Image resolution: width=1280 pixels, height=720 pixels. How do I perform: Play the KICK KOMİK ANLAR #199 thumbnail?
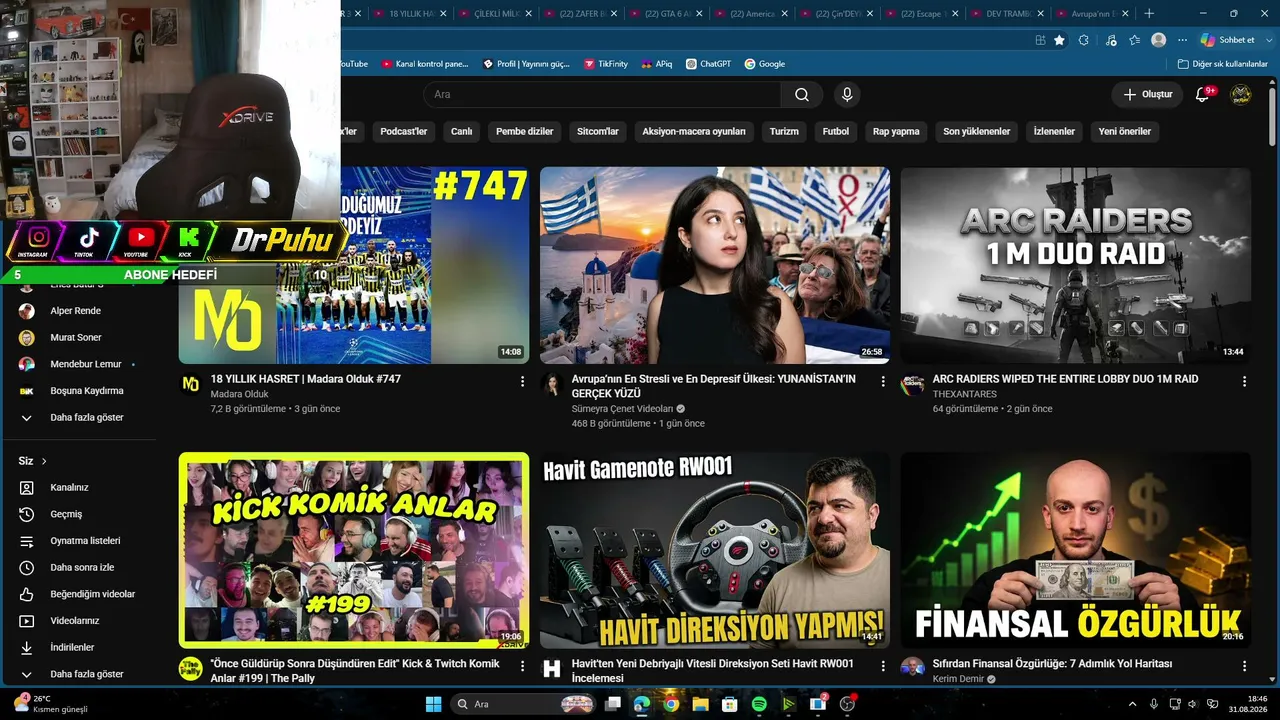pyautogui.click(x=354, y=550)
